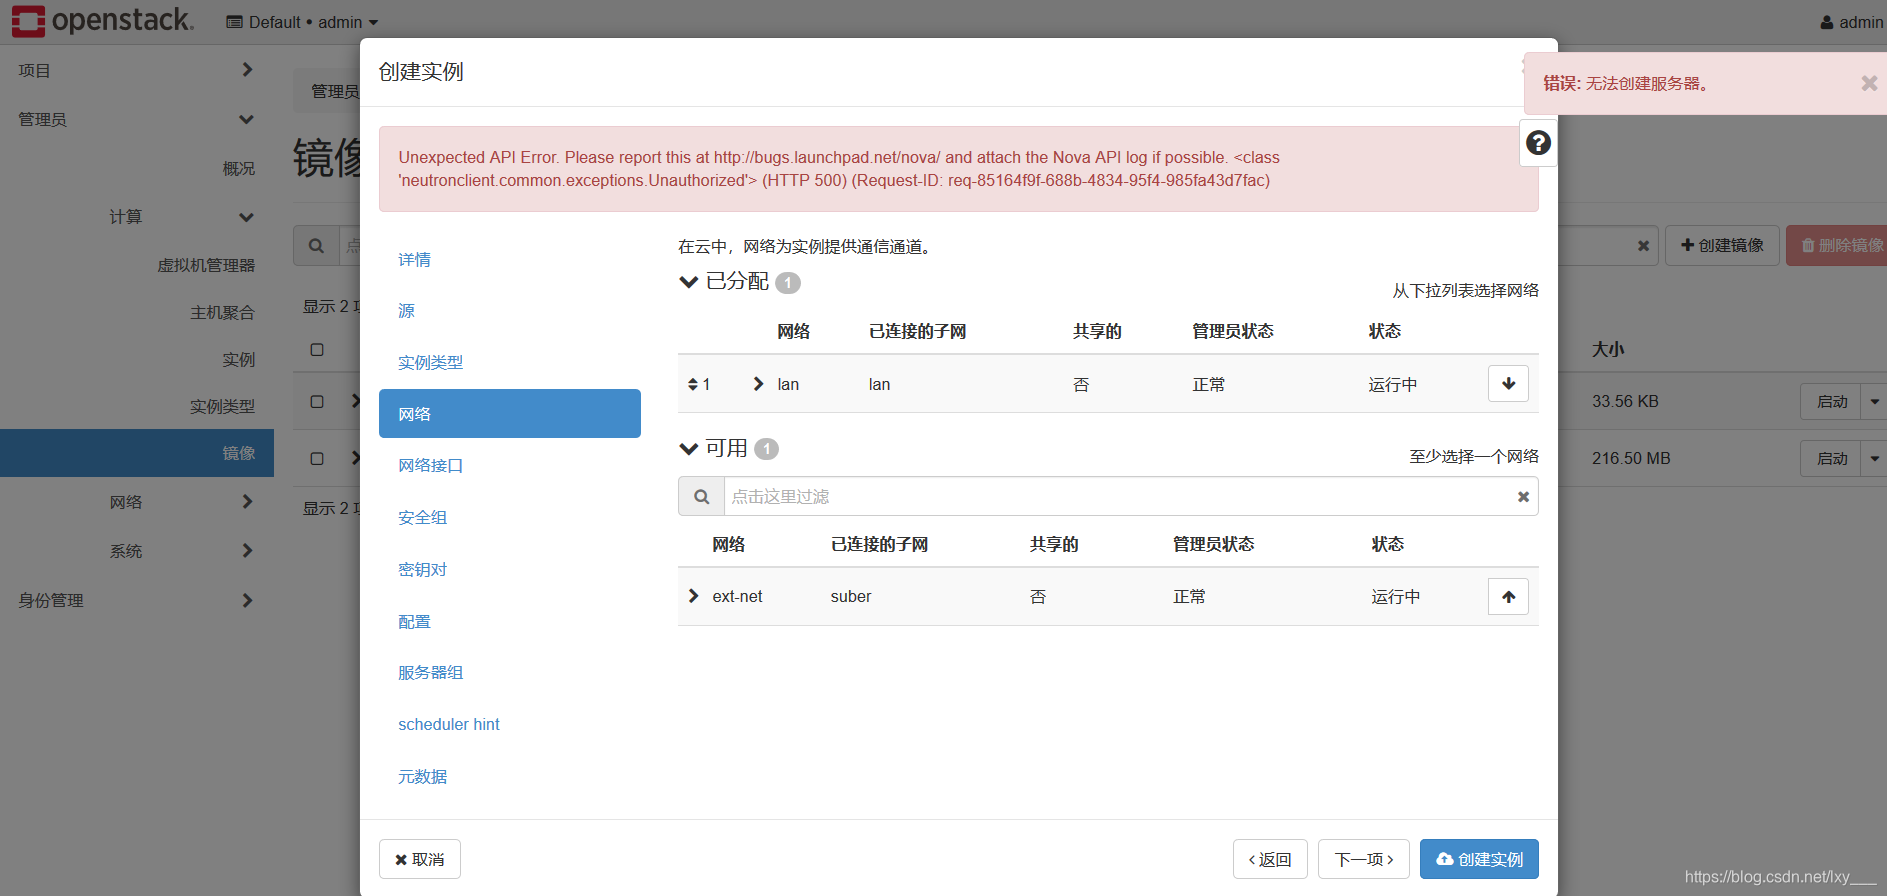This screenshot has height=896, width=1887.
Task: Switch to the 安全组 step
Action: pyautogui.click(x=422, y=518)
